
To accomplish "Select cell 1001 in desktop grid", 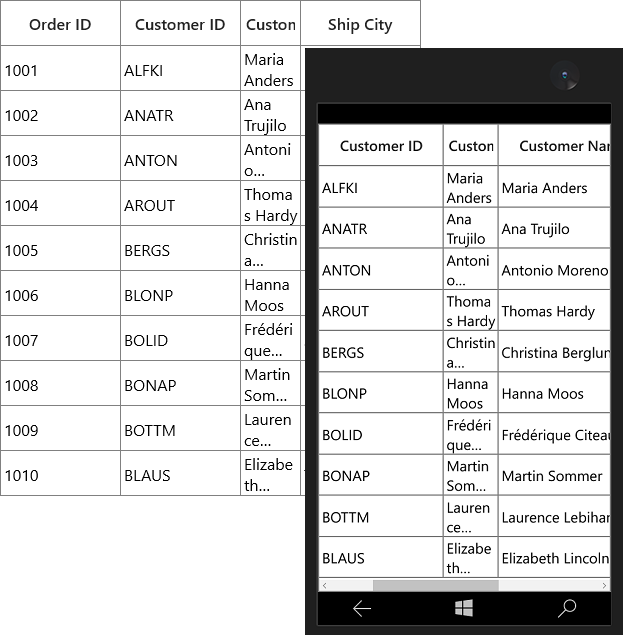I will tap(60, 68).
